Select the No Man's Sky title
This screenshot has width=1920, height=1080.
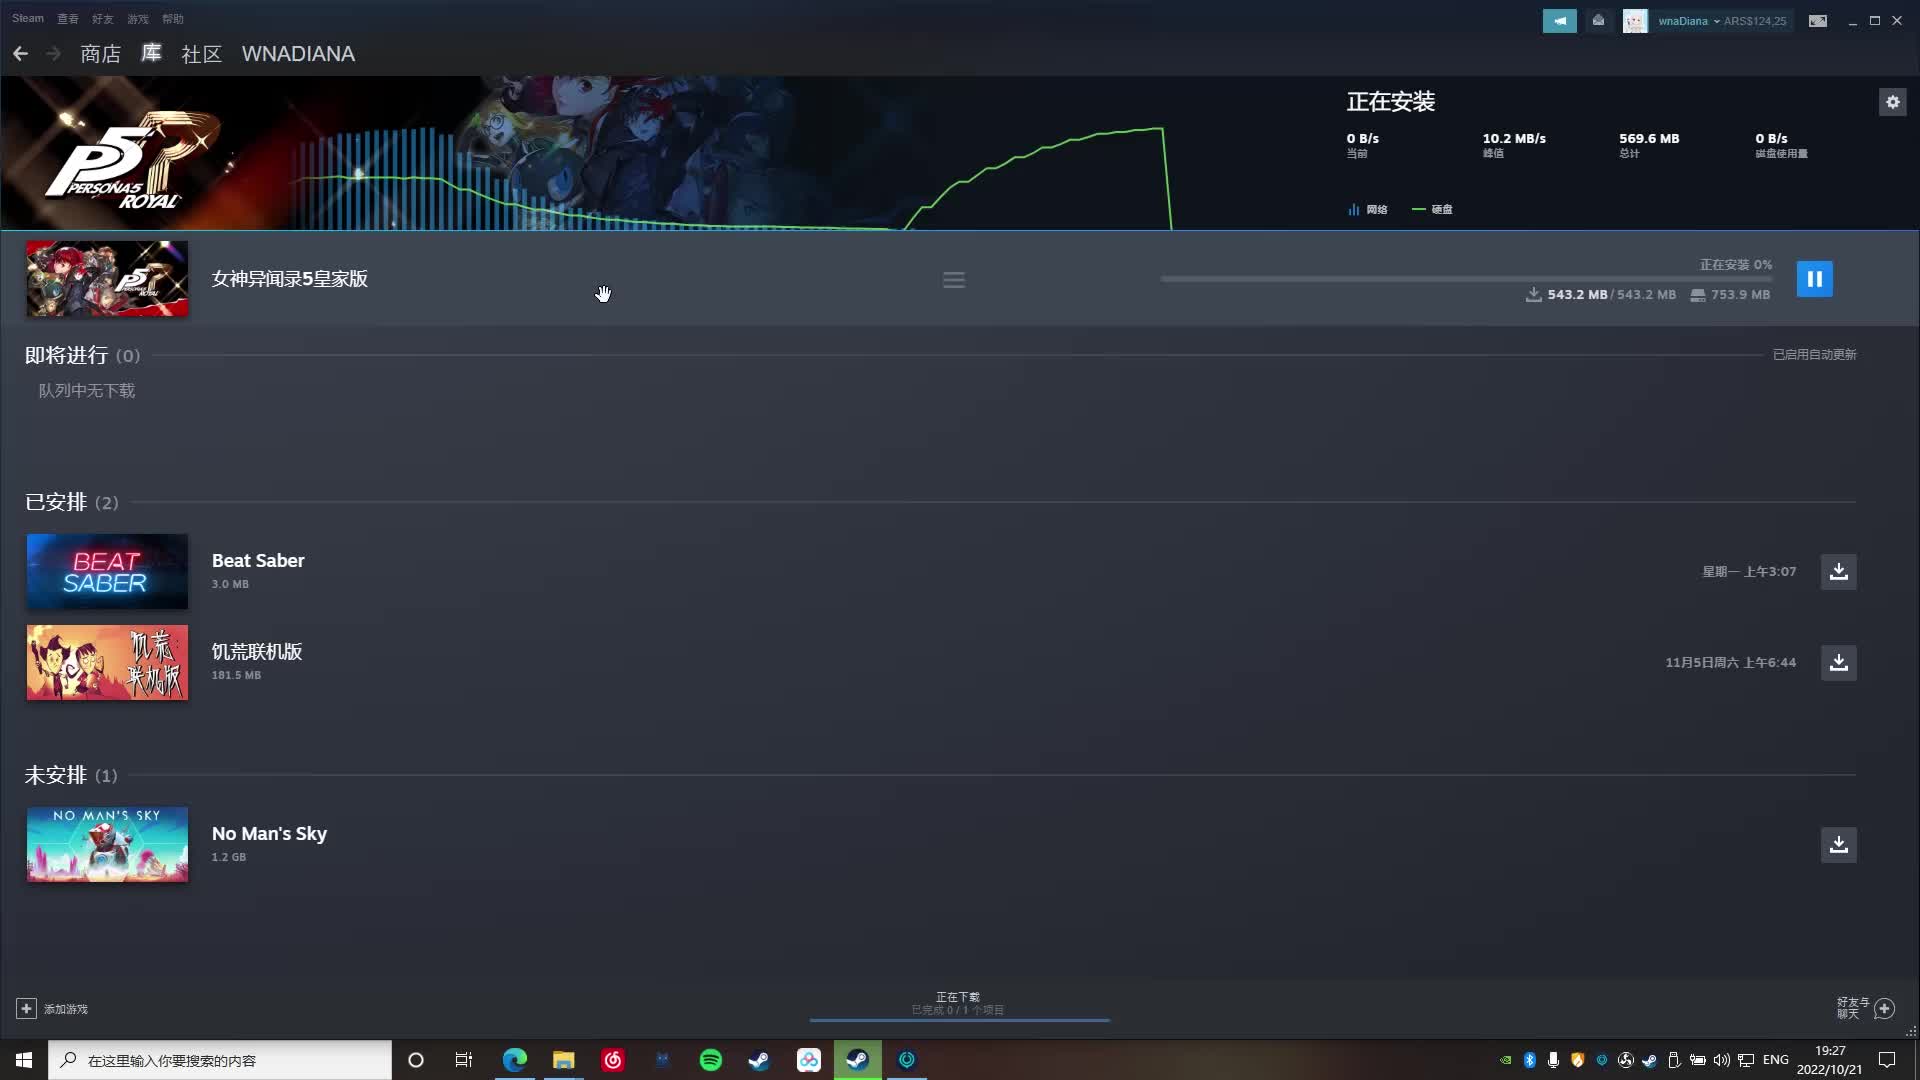point(269,834)
